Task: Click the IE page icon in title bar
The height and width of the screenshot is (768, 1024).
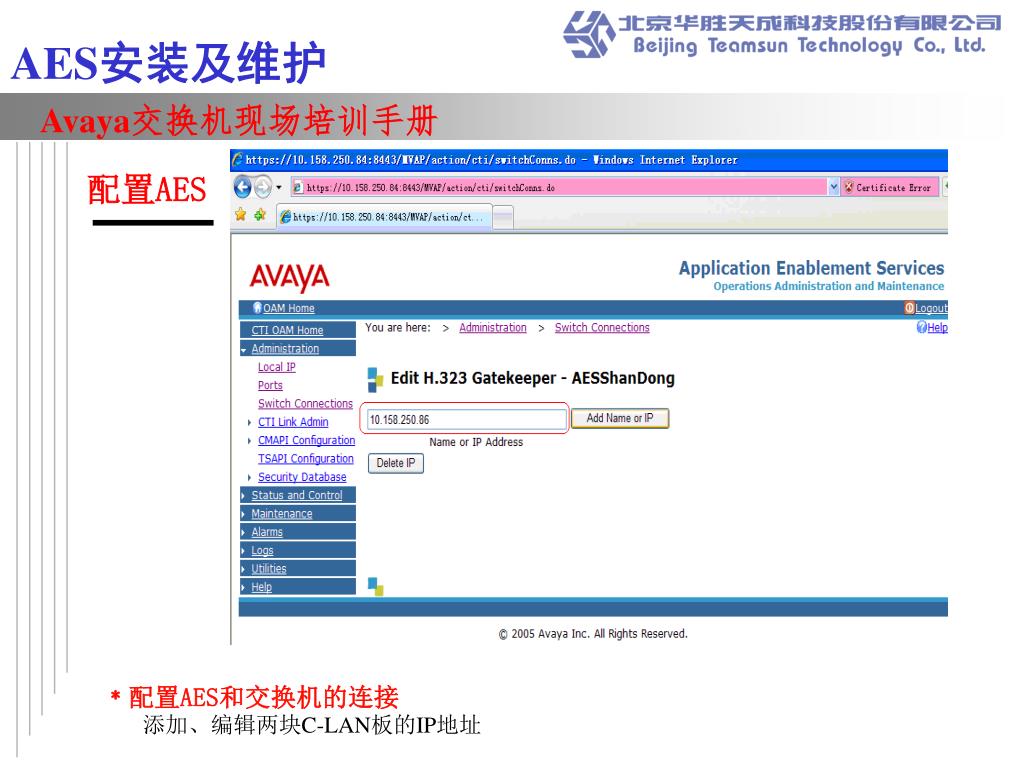Action: pos(238,159)
